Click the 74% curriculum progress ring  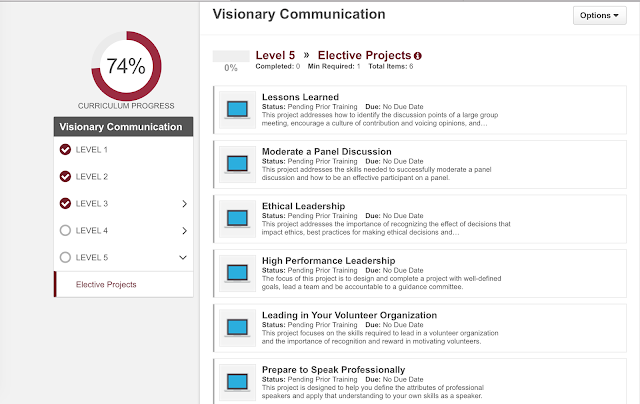point(126,66)
